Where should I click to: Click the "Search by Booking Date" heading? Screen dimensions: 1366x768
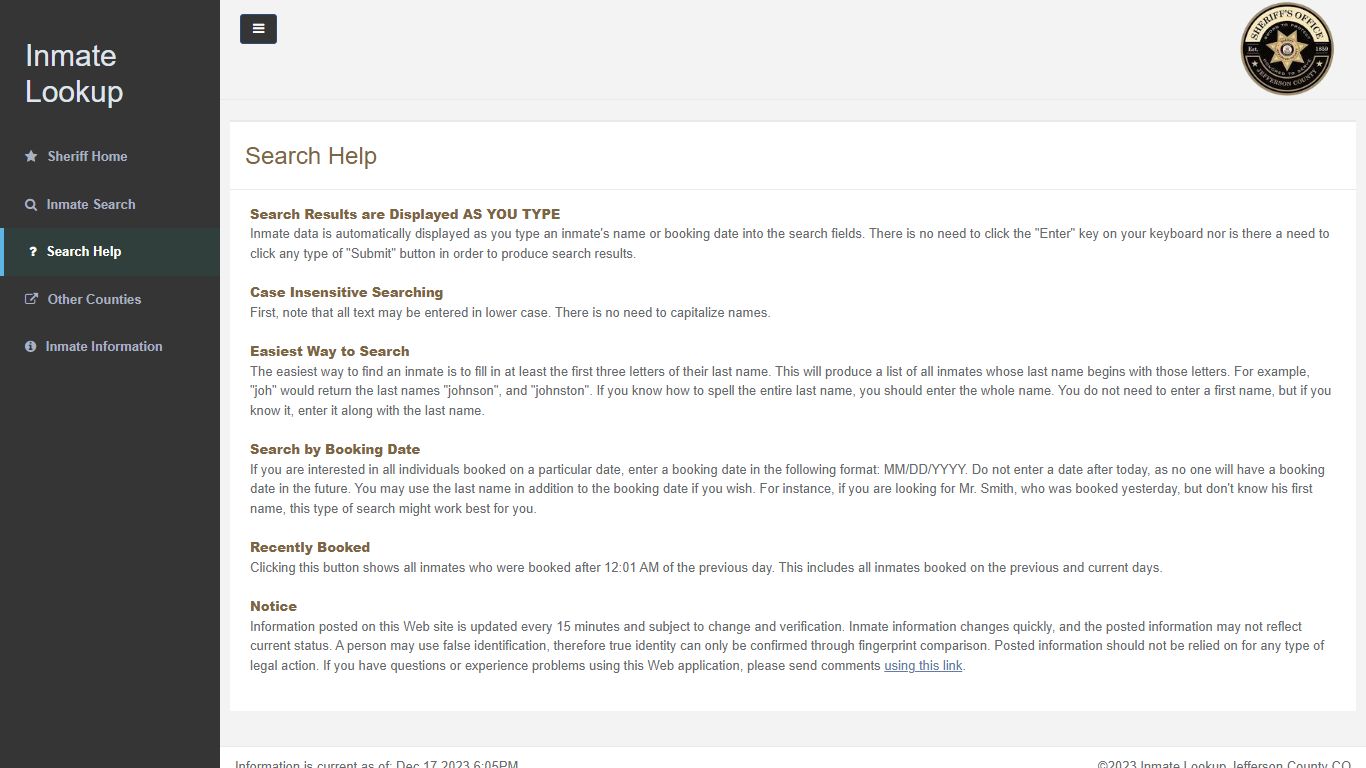[x=335, y=449]
